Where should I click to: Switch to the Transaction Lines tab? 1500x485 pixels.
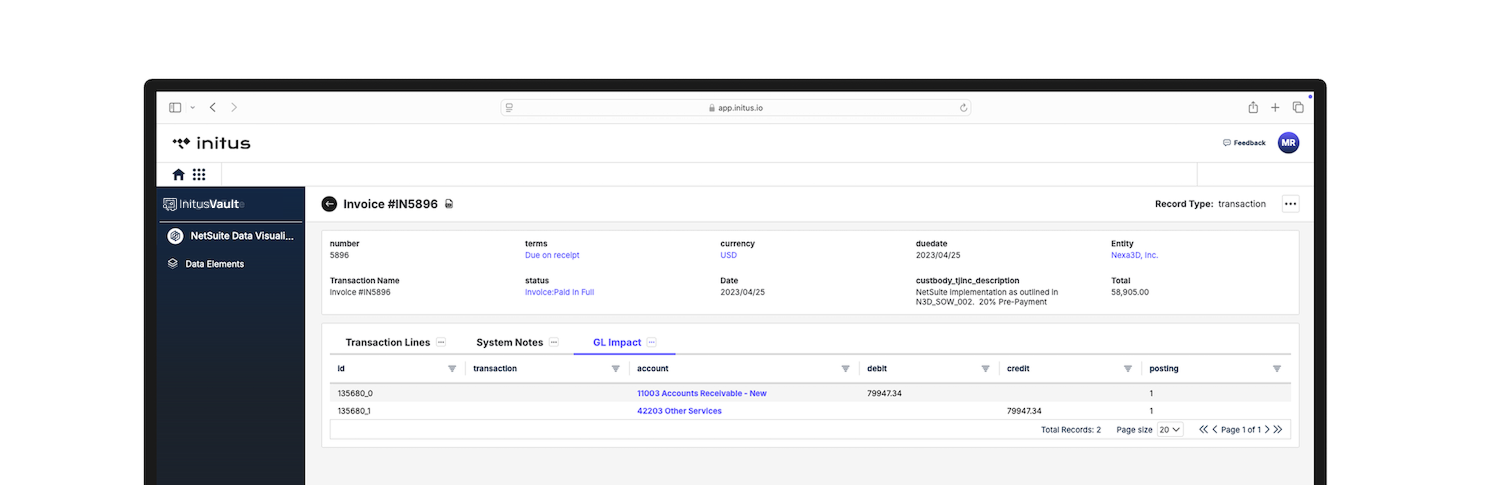tap(388, 342)
